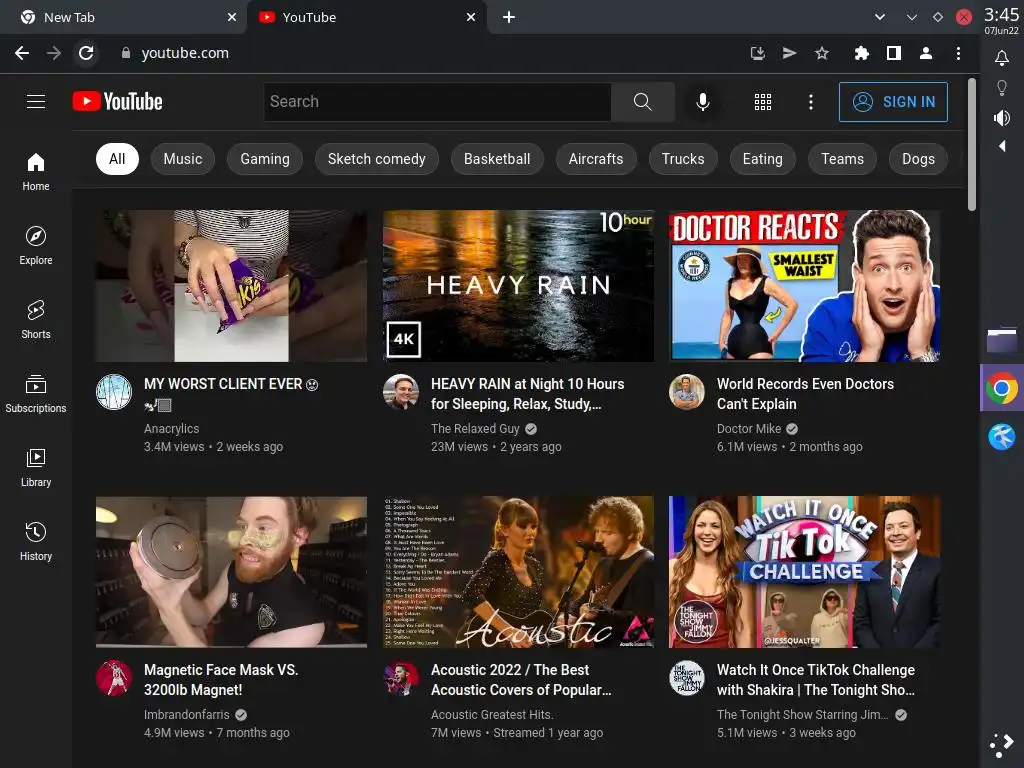Click the share page icon

pyautogui.click(x=790, y=53)
